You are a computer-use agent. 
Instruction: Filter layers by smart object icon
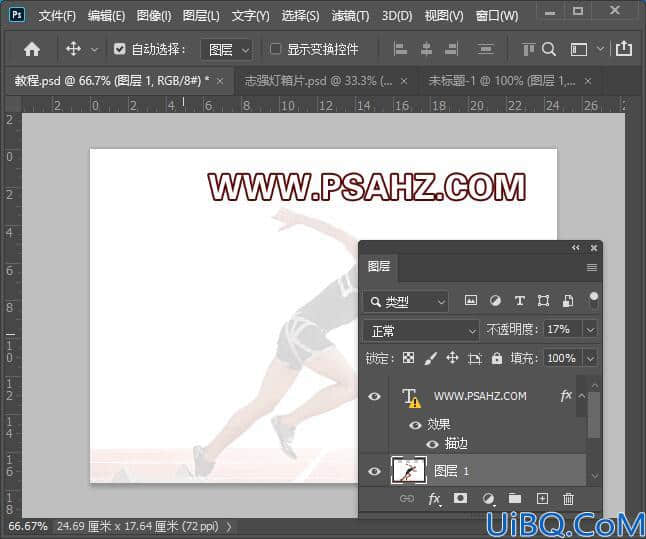point(568,301)
